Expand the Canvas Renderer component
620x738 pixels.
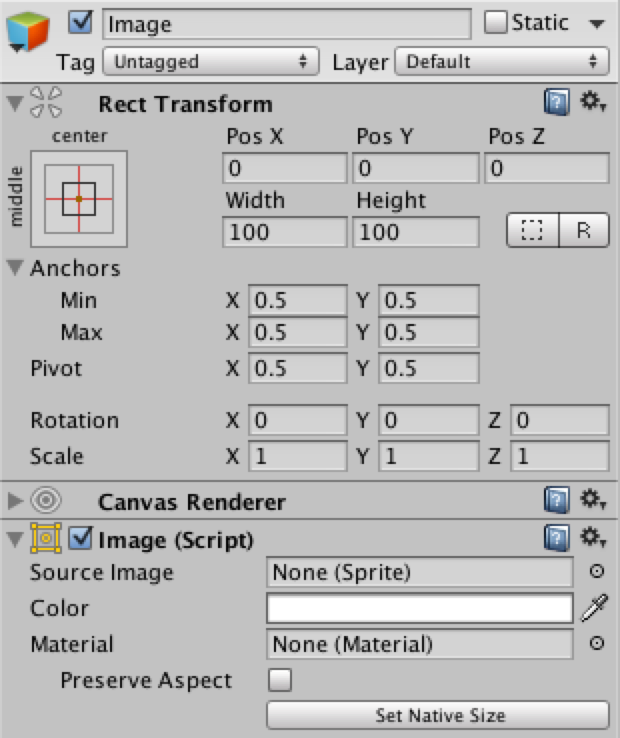click(16, 500)
